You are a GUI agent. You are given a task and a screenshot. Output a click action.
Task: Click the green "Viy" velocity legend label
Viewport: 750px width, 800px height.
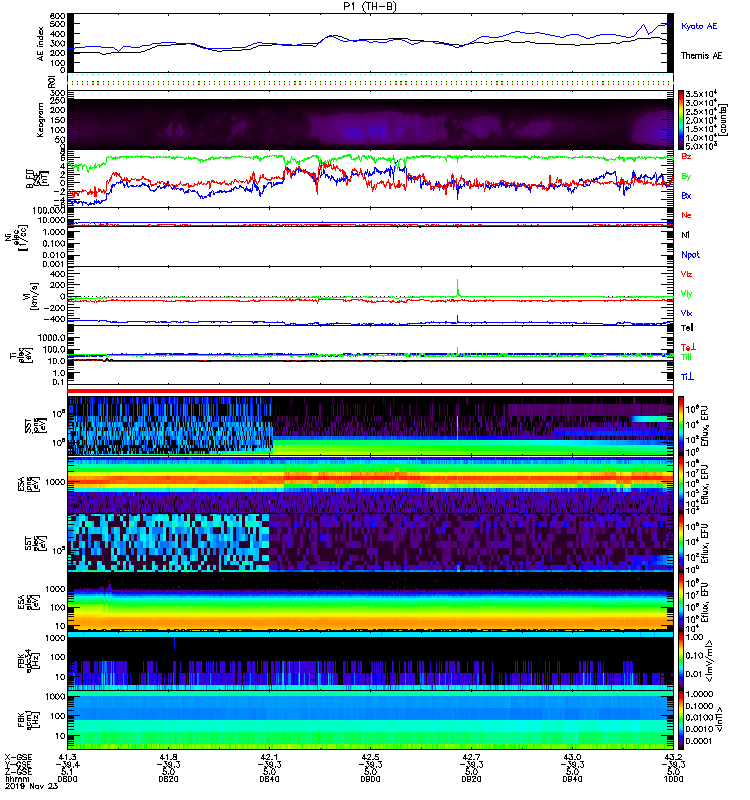[686, 294]
